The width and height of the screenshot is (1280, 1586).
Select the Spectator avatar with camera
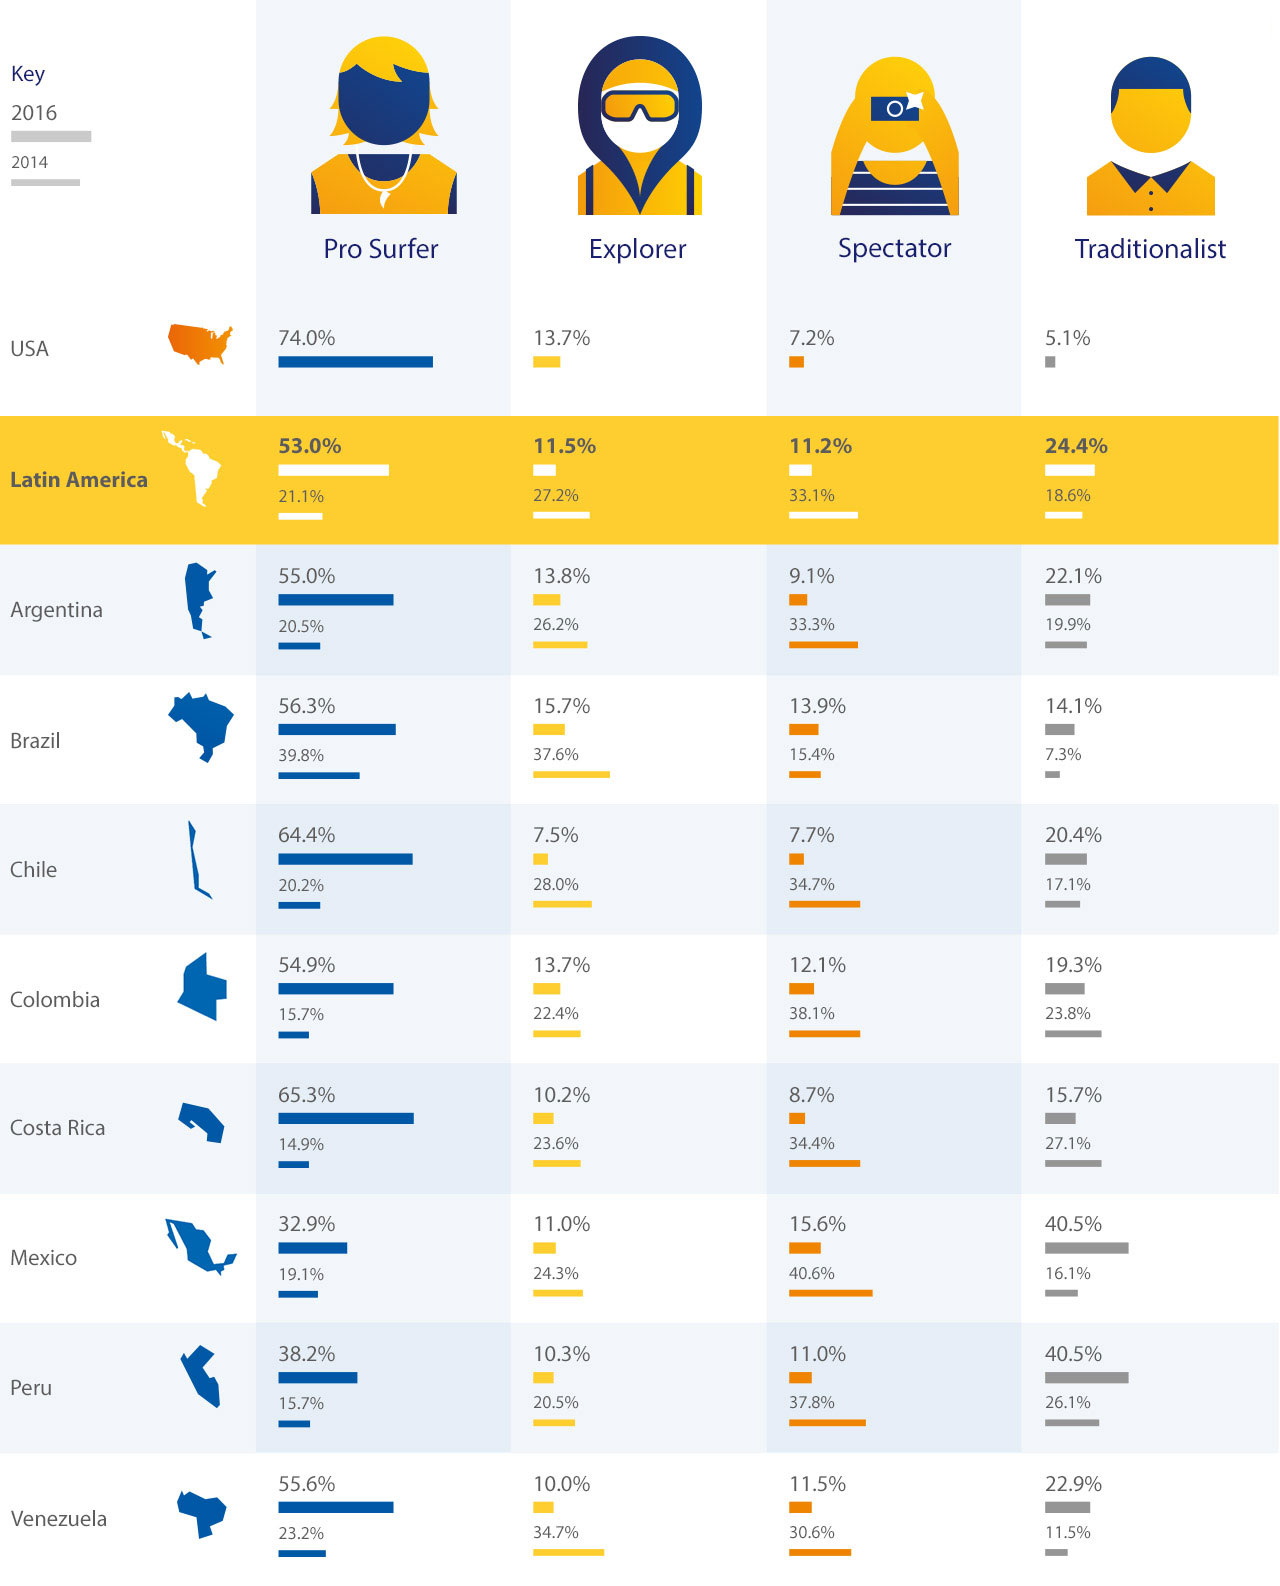pyautogui.click(x=895, y=135)
